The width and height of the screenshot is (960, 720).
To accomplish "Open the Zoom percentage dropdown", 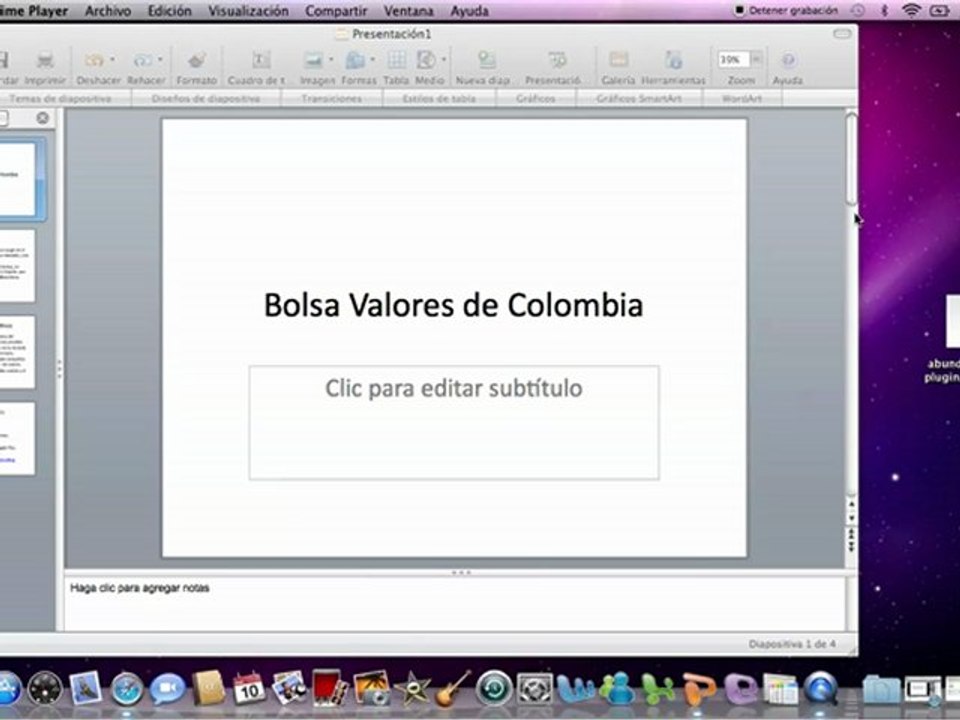I will 757,59.
